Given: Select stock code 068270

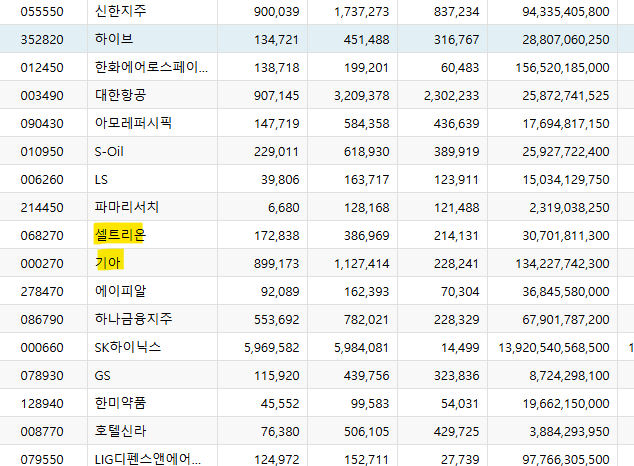Looking at the screenshot, I should (42, 236).
